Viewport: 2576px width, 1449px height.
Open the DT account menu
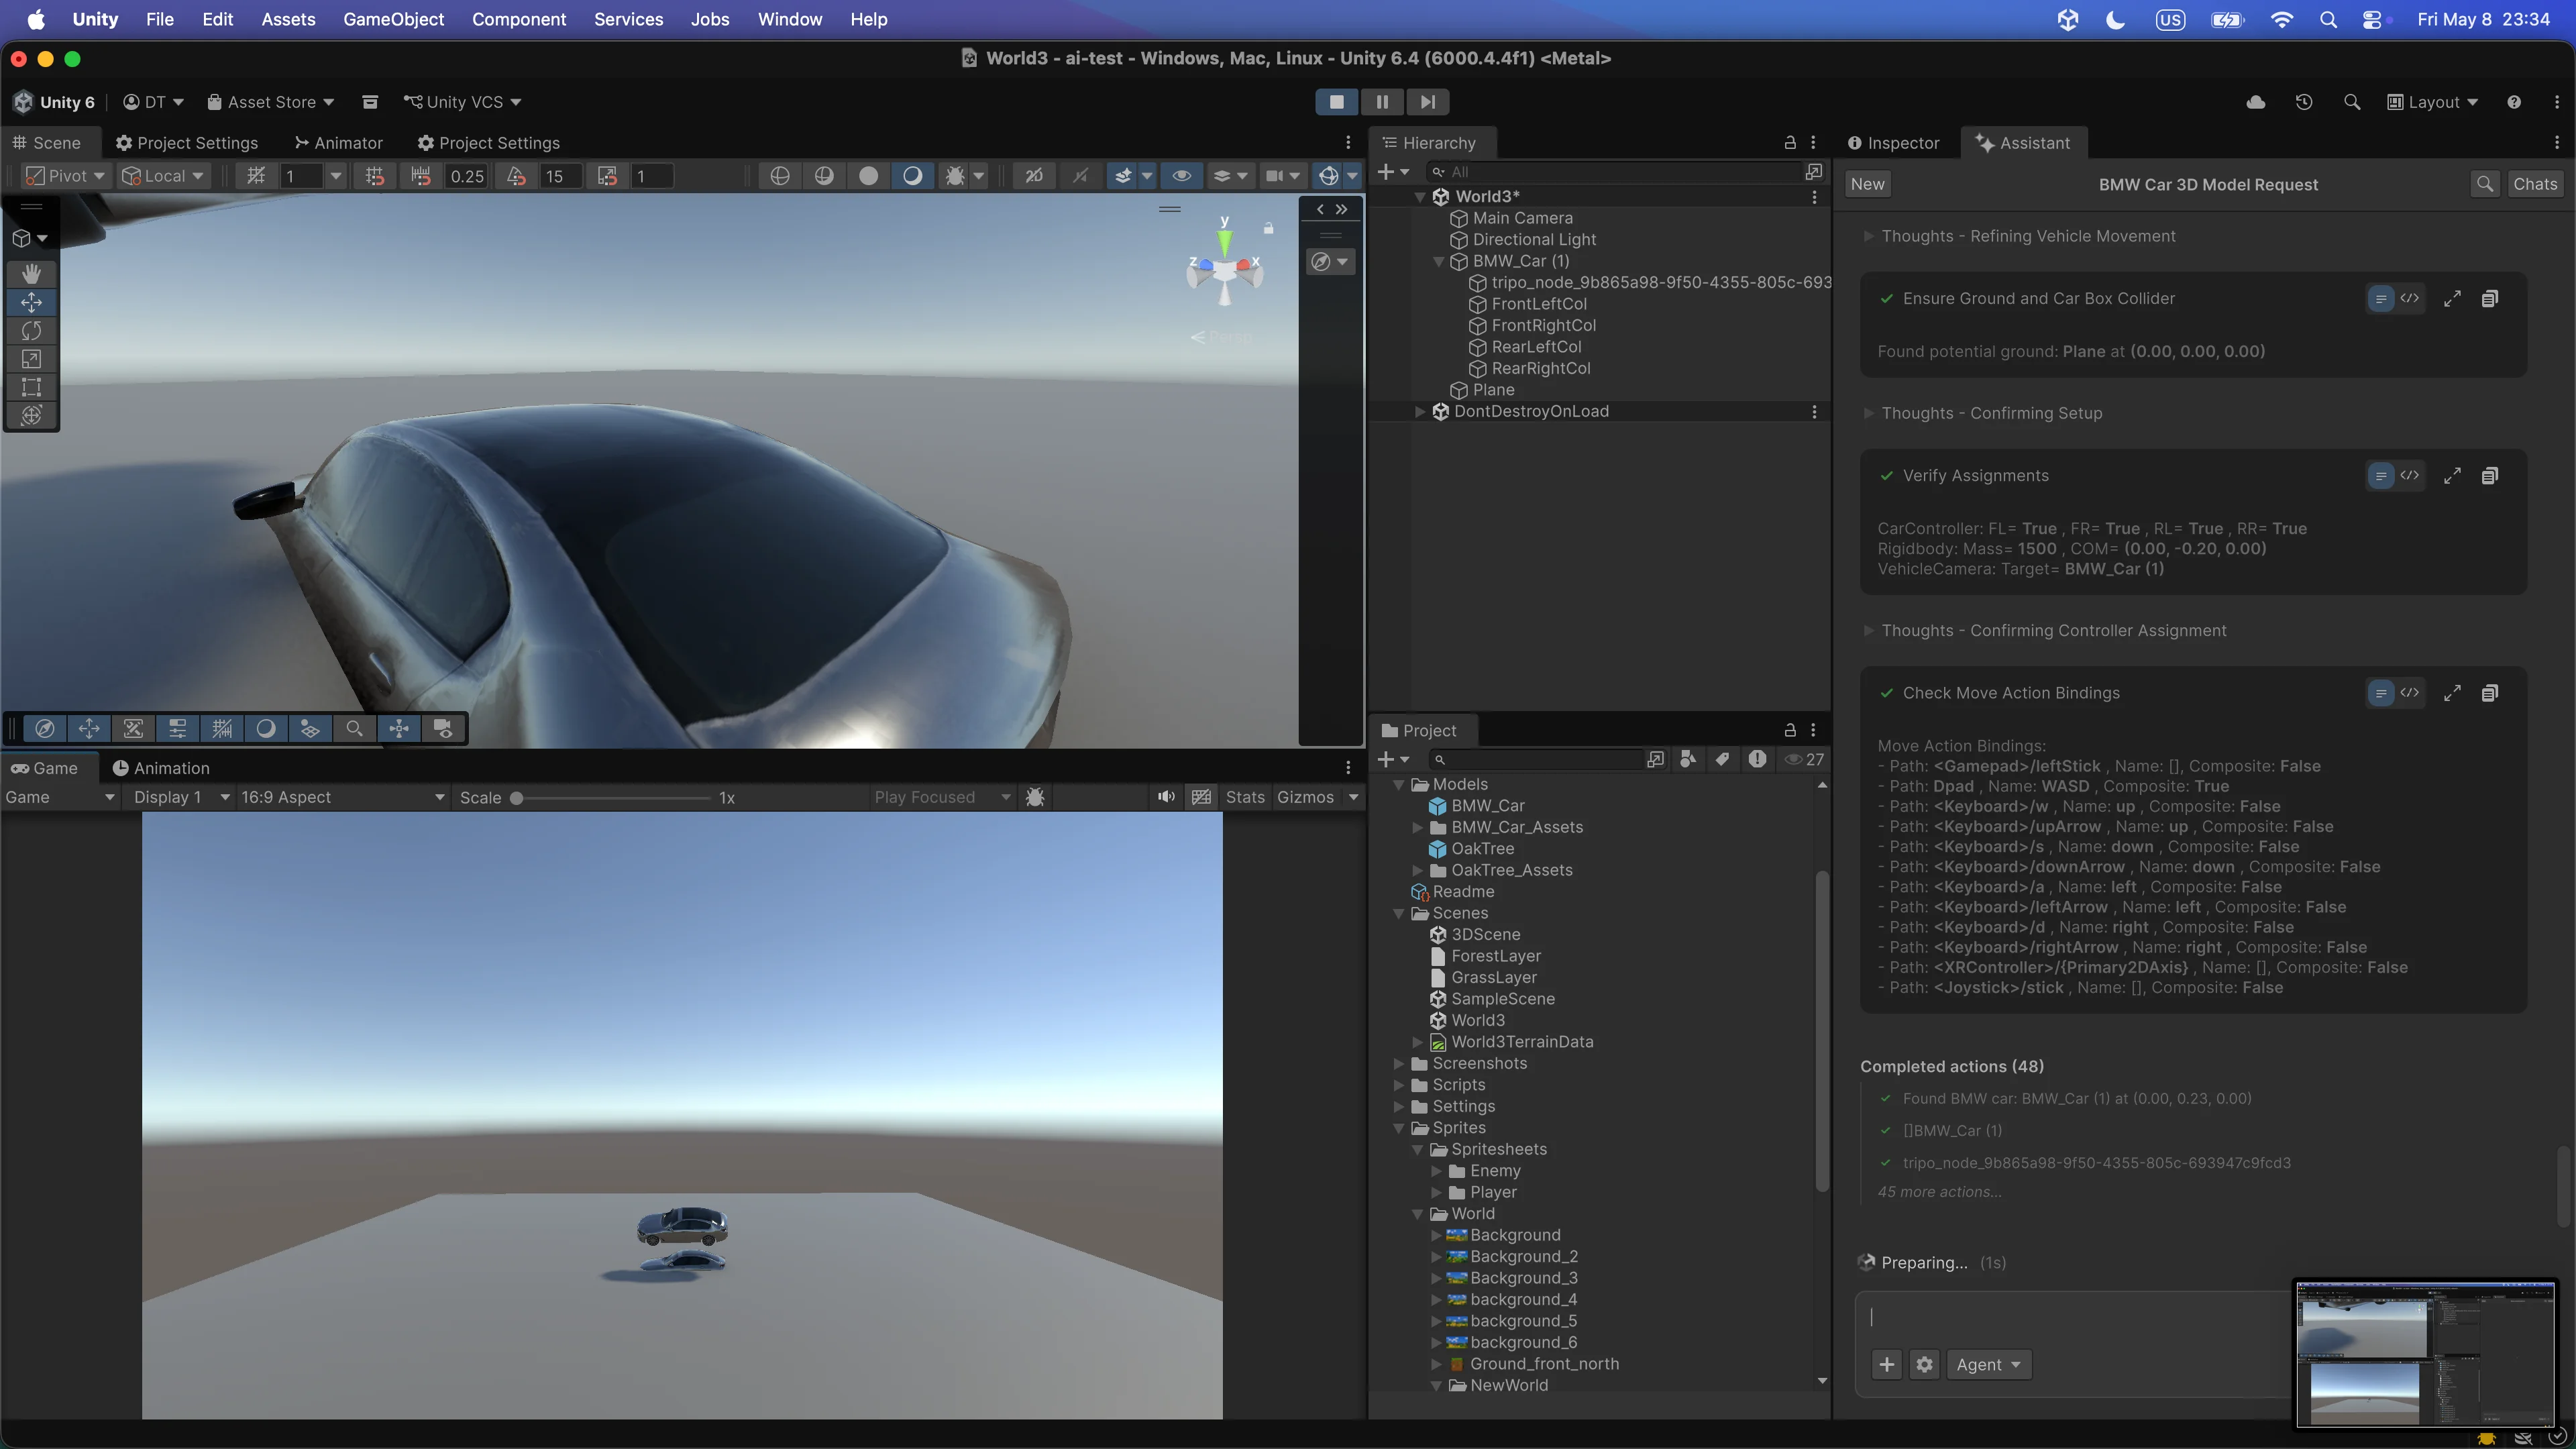click(153, 102)
